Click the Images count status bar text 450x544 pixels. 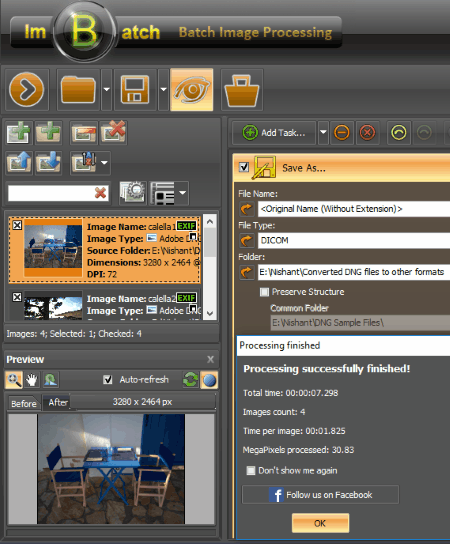pos(74,334)
